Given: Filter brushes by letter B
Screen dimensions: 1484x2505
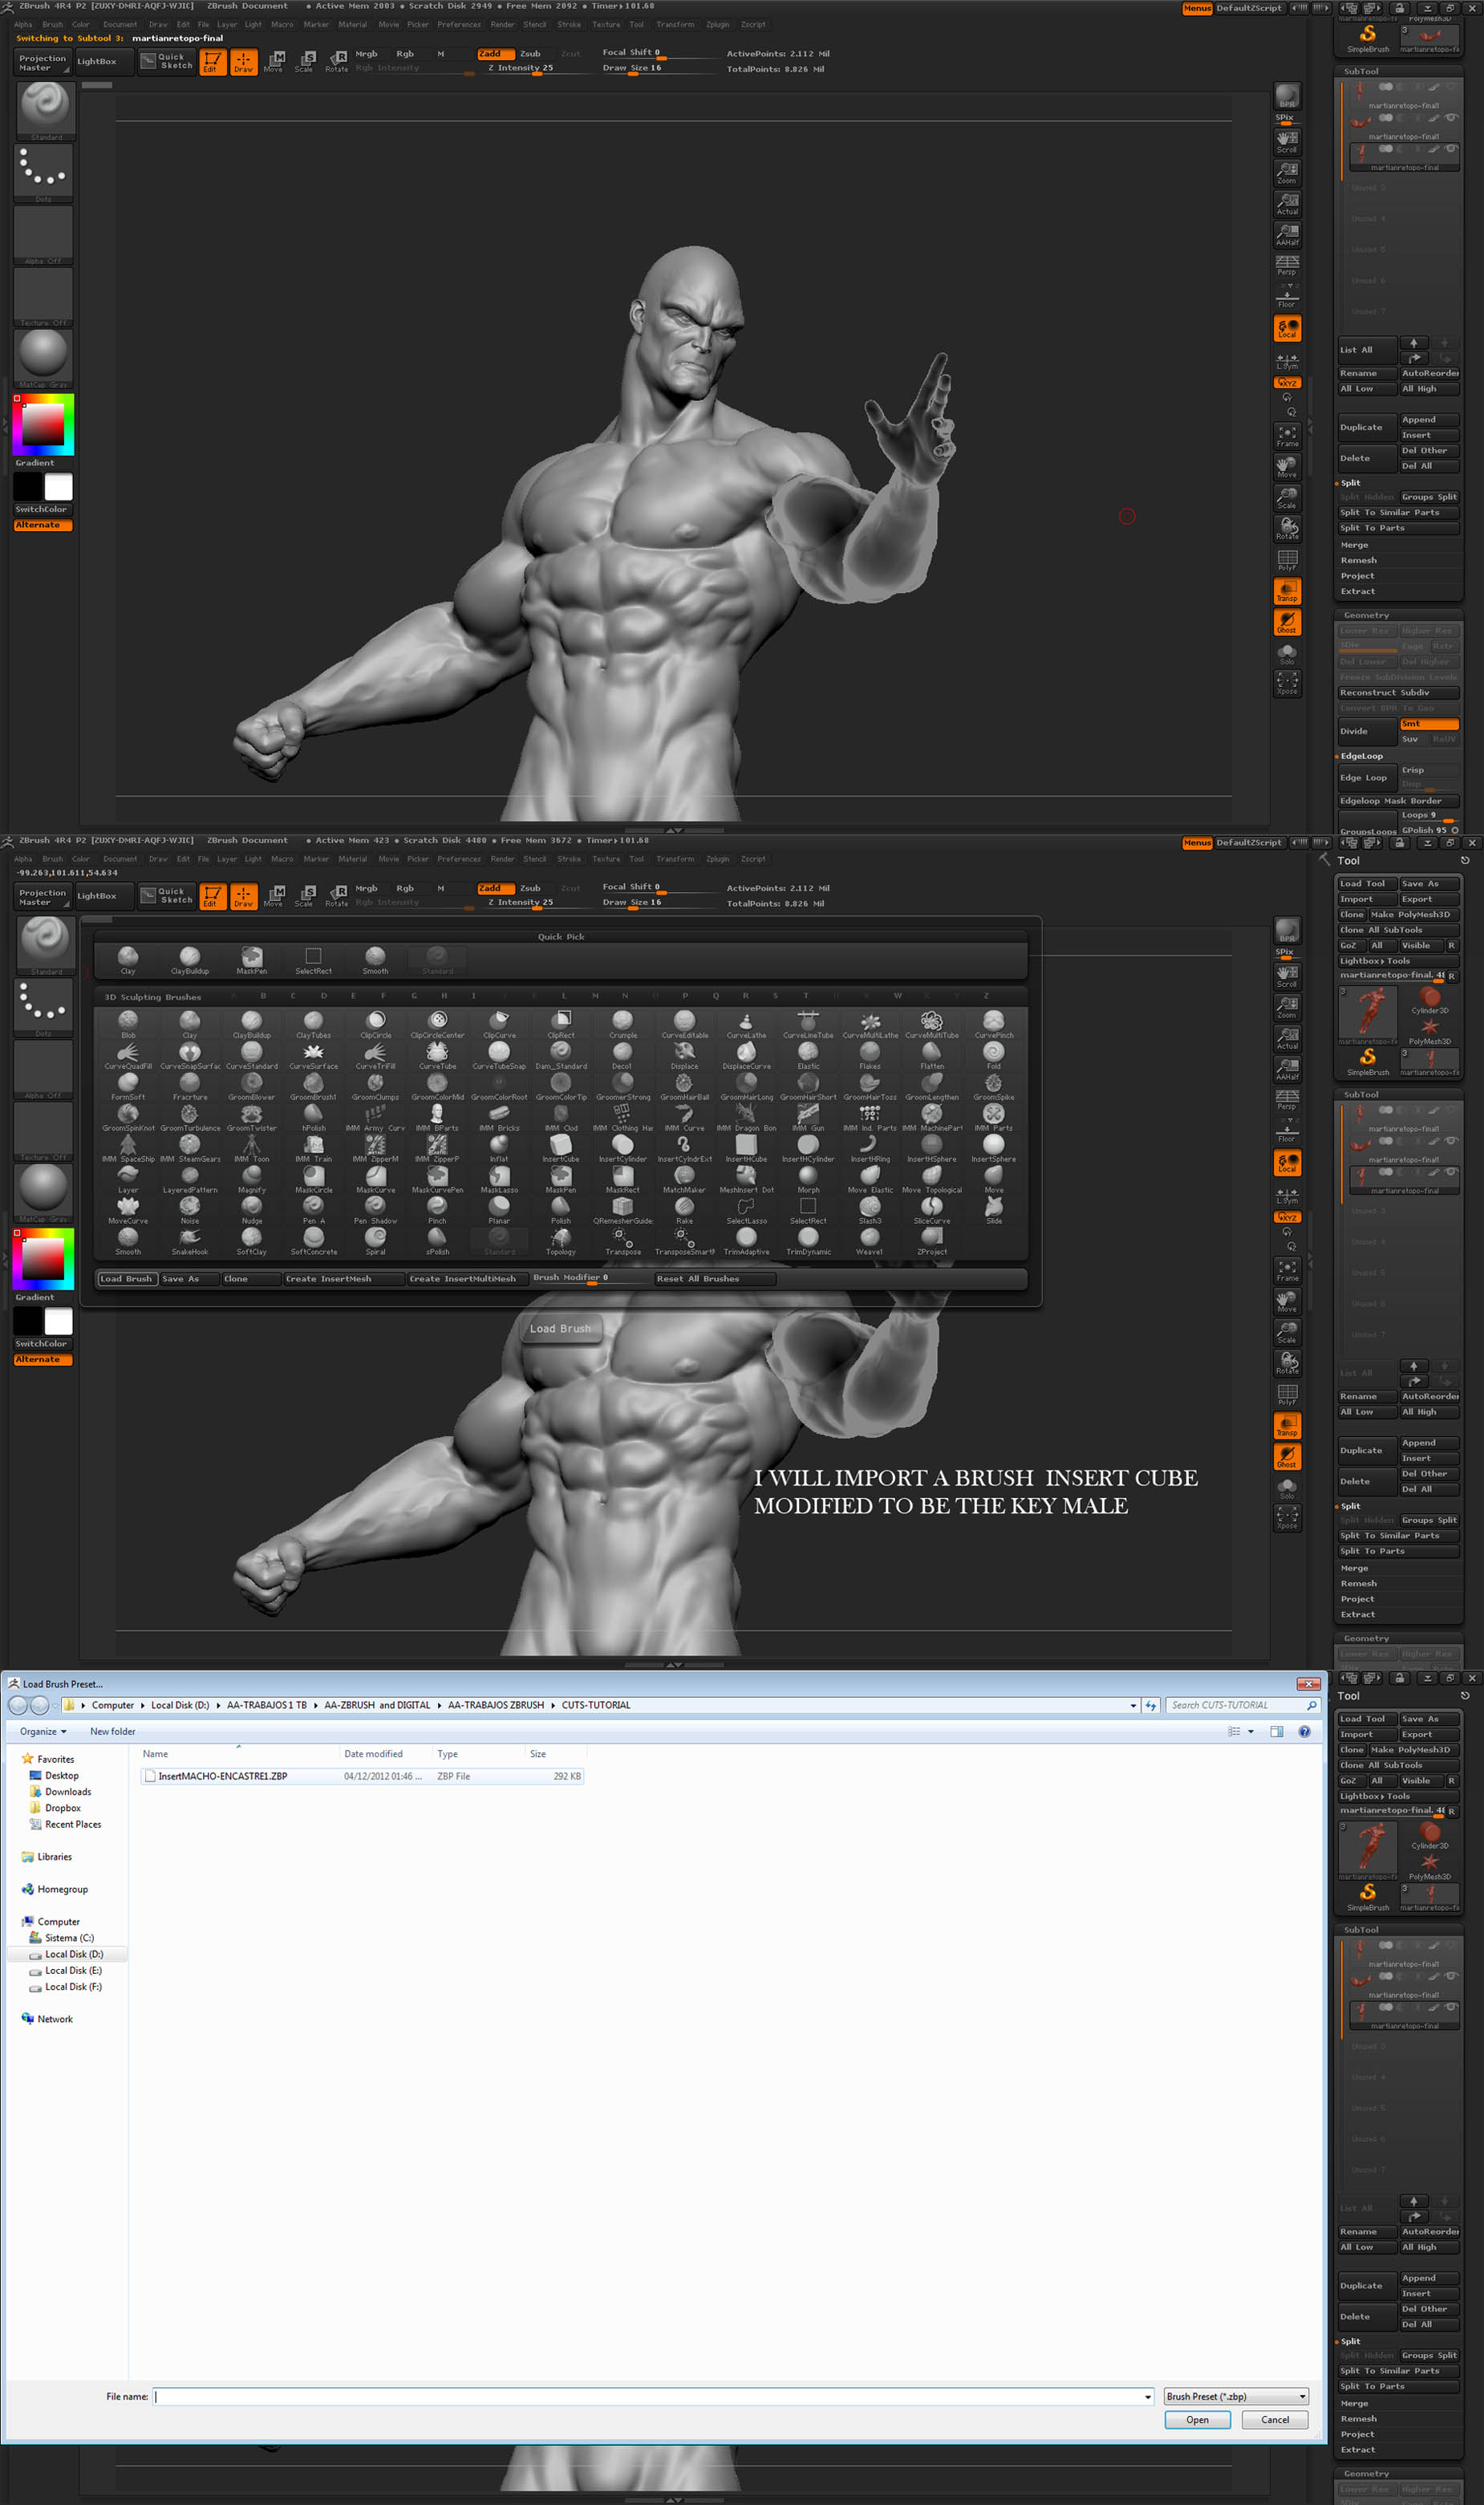Looking at the screenshot, I should [x=263, y=996].
